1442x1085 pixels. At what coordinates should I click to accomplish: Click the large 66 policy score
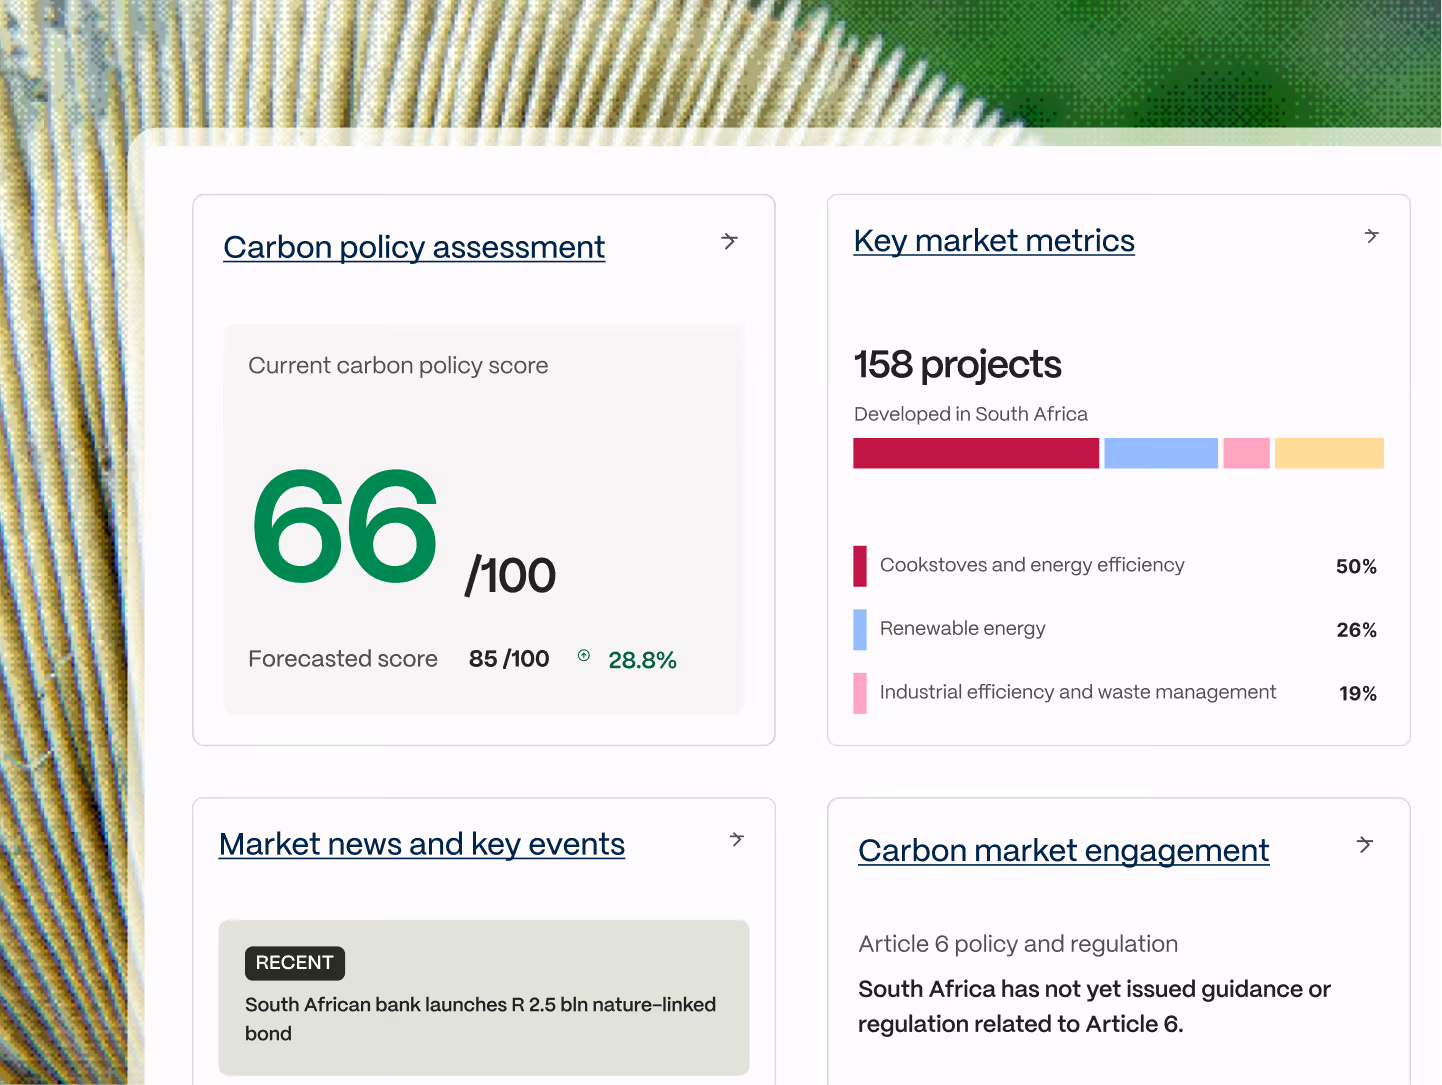(345, 527)
